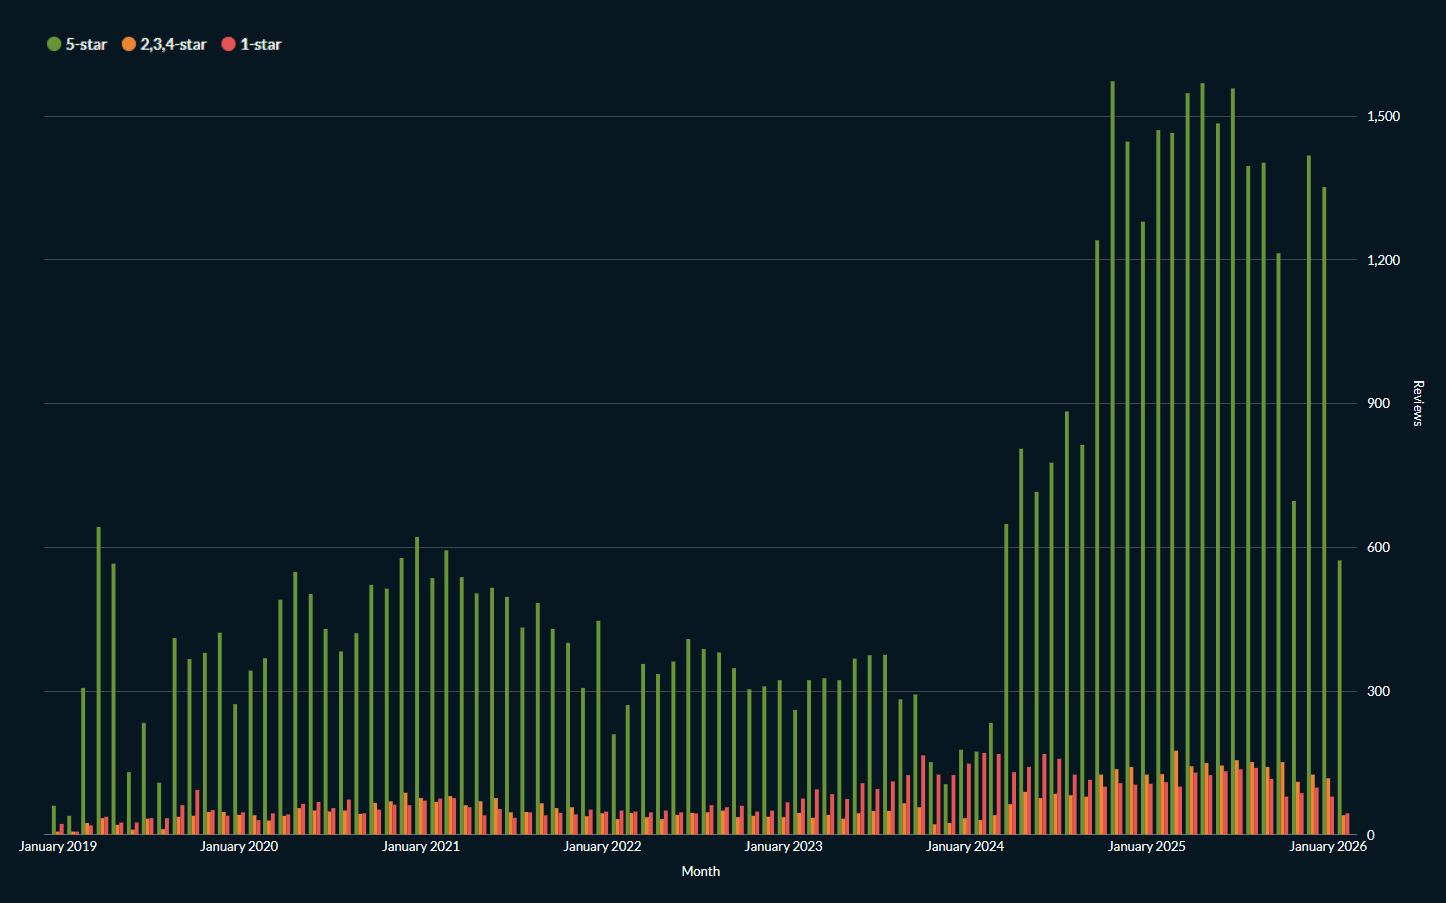
Task: Click the 900 gridline on the chart
Action: (x=700, y=403)
